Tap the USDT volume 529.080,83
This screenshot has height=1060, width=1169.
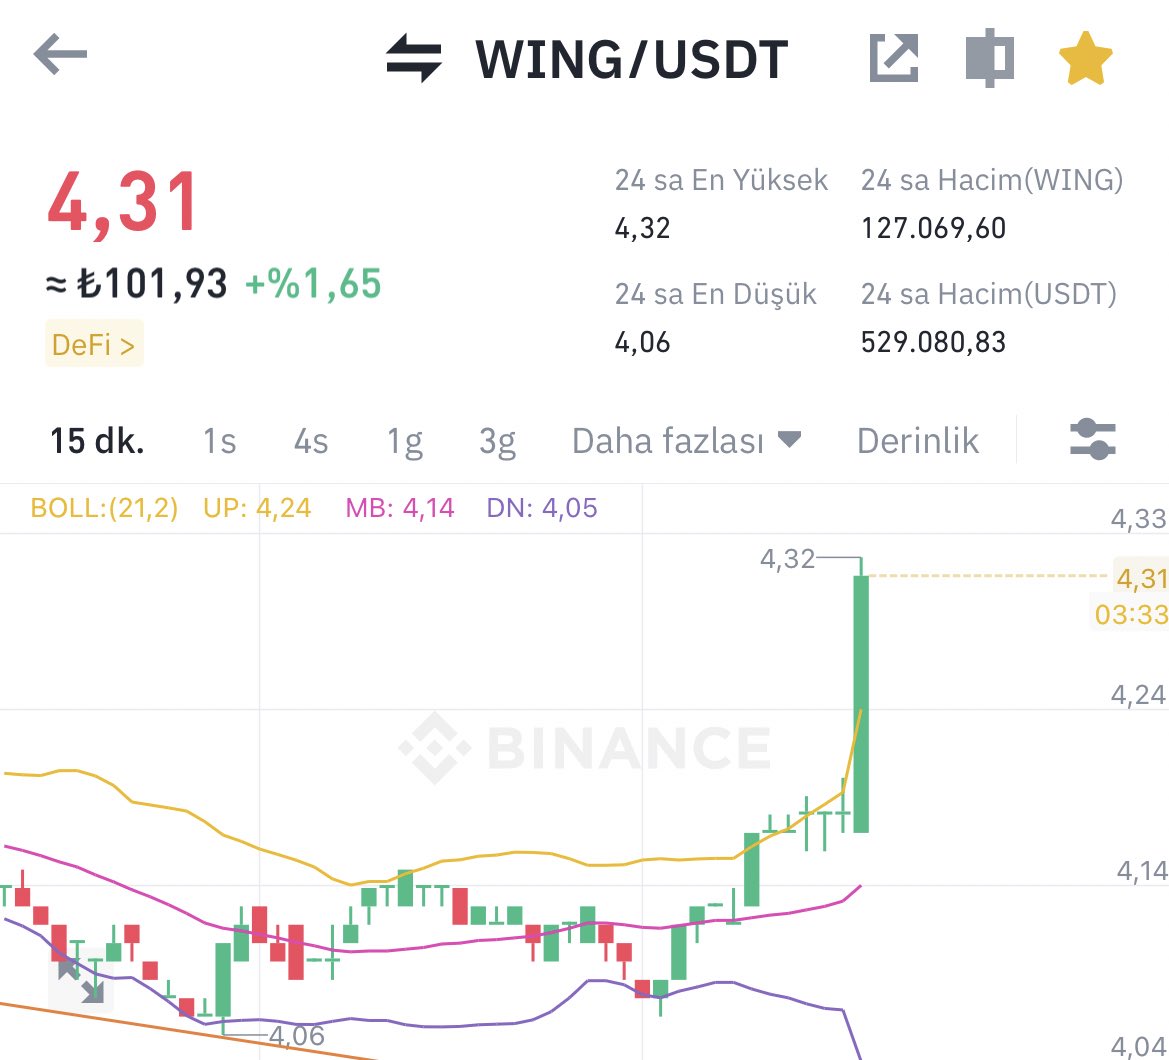[x=933, y=342]
